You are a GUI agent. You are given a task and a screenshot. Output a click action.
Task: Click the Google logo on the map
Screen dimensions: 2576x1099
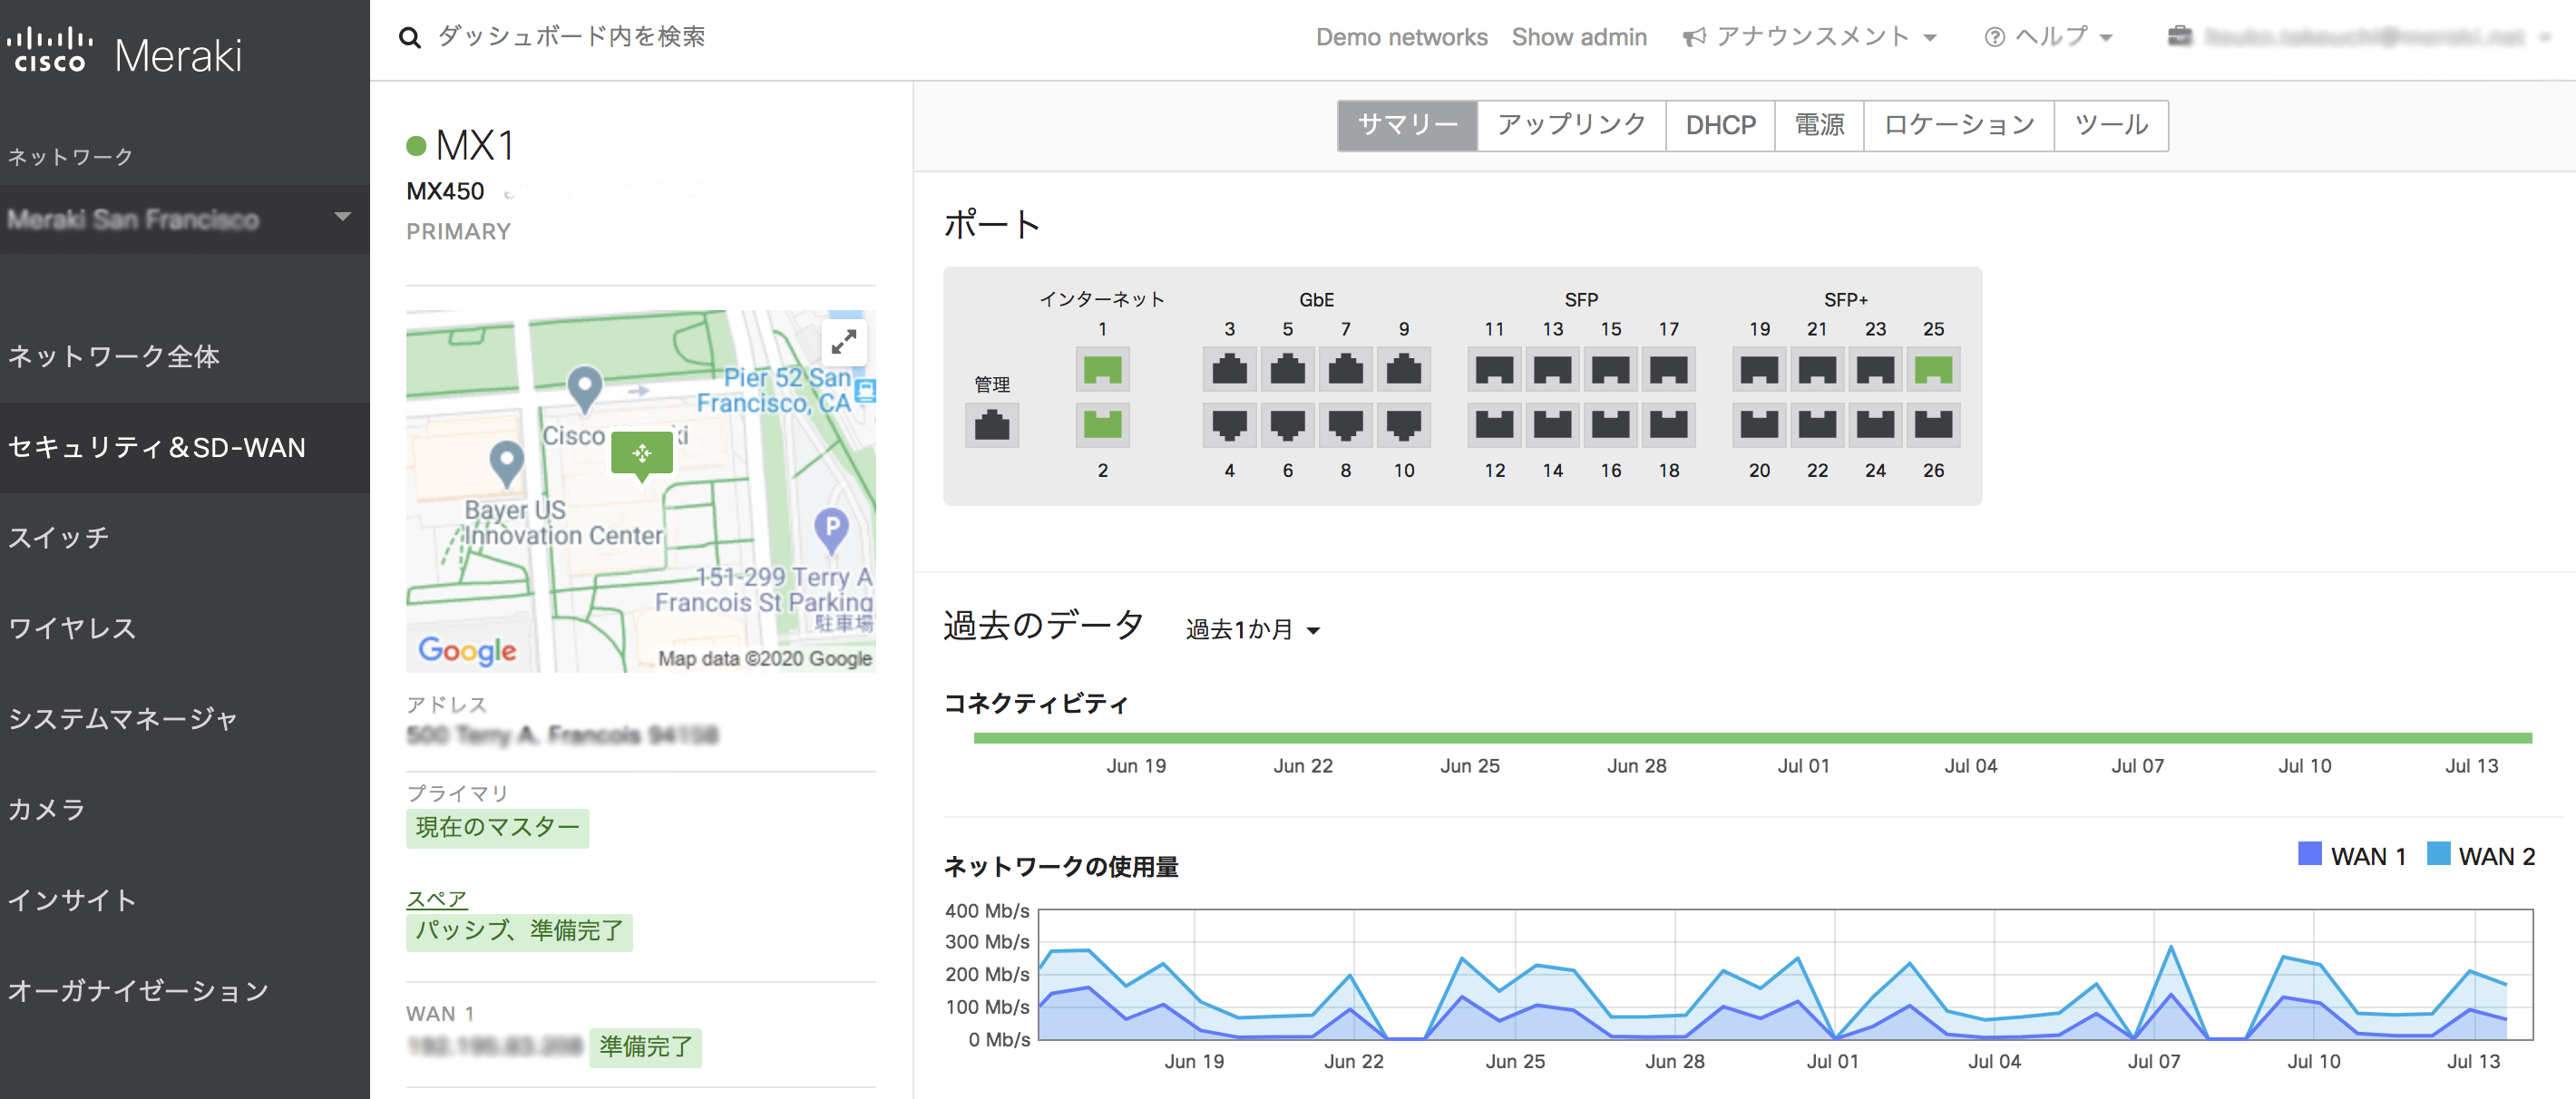click(x=467, y=650)
